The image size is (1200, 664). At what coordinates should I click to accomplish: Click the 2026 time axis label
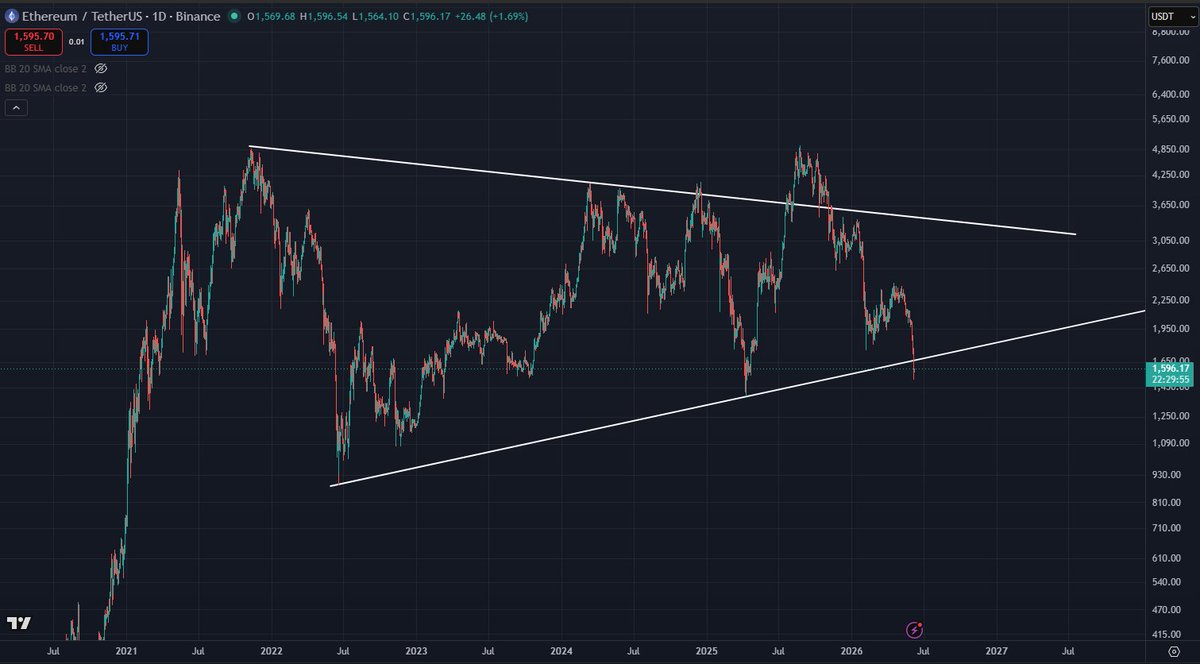click(x=852, y=650)
